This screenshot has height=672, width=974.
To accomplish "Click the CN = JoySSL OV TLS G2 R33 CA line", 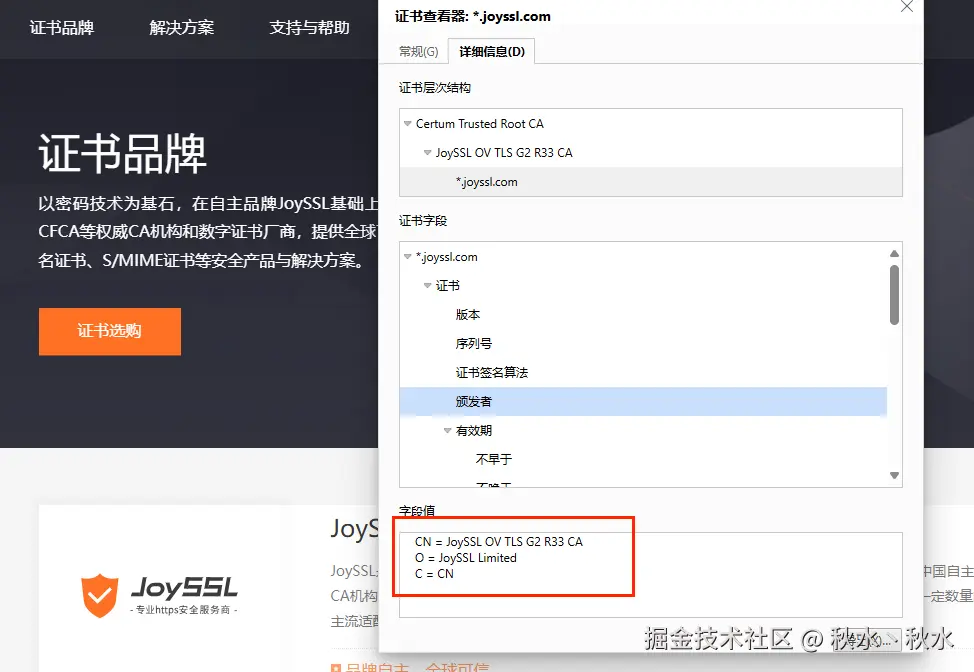I will [x=499, y=542].
